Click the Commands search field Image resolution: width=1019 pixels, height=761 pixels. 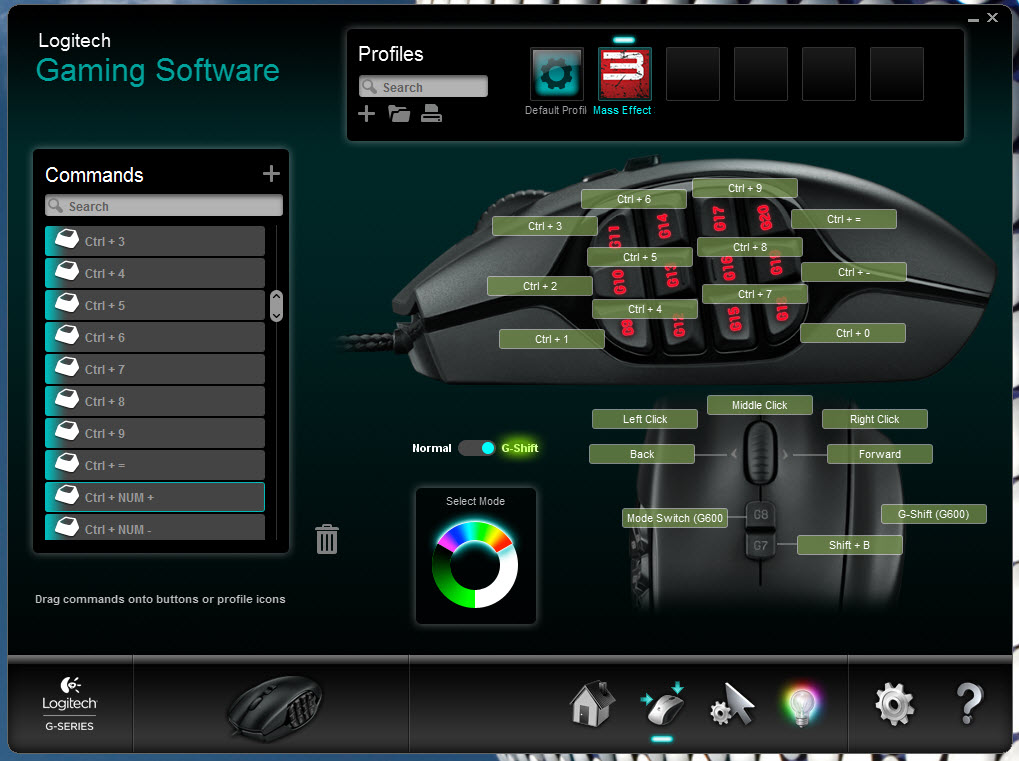pos(164,205)
